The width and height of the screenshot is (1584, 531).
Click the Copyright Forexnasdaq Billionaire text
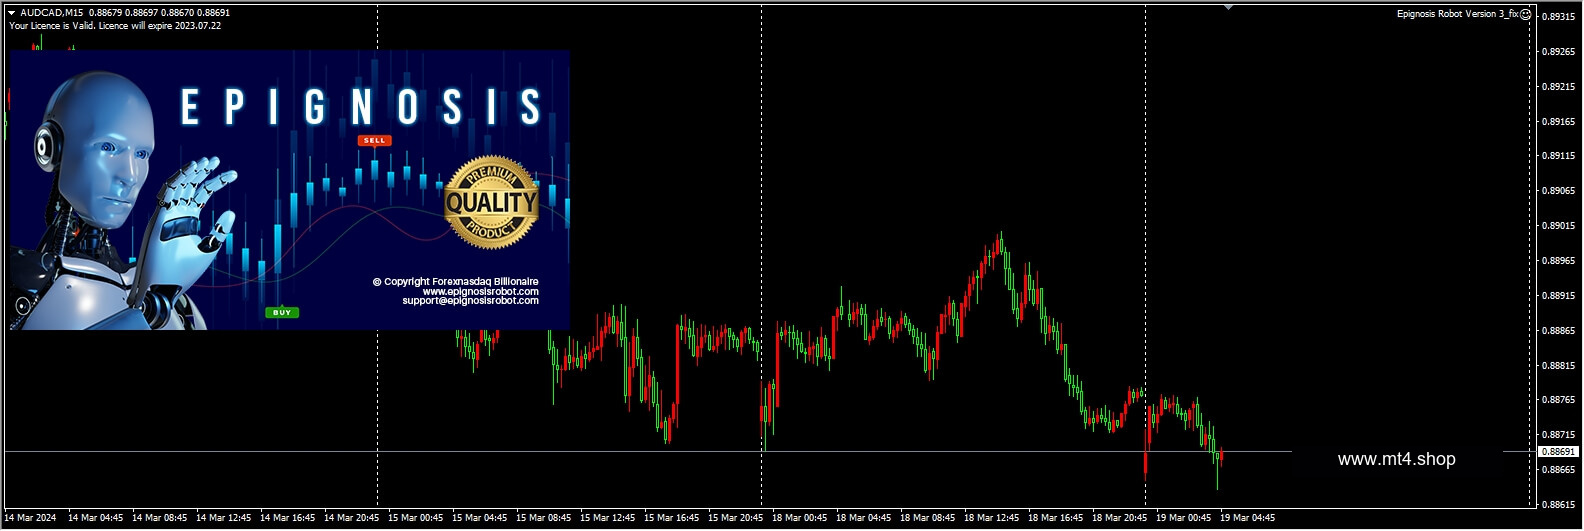coord(455,282)
